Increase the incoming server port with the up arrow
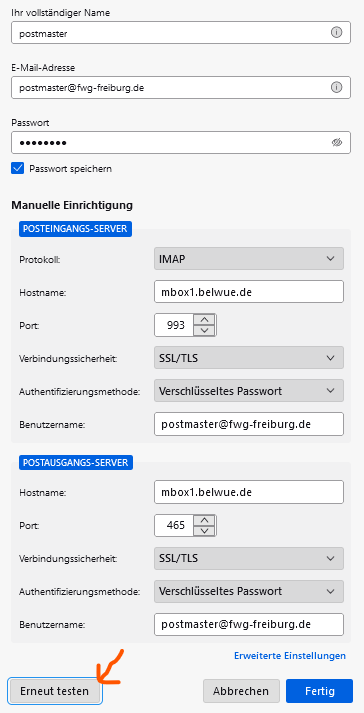This screenshot has width=364, height=713. point(205,320)
